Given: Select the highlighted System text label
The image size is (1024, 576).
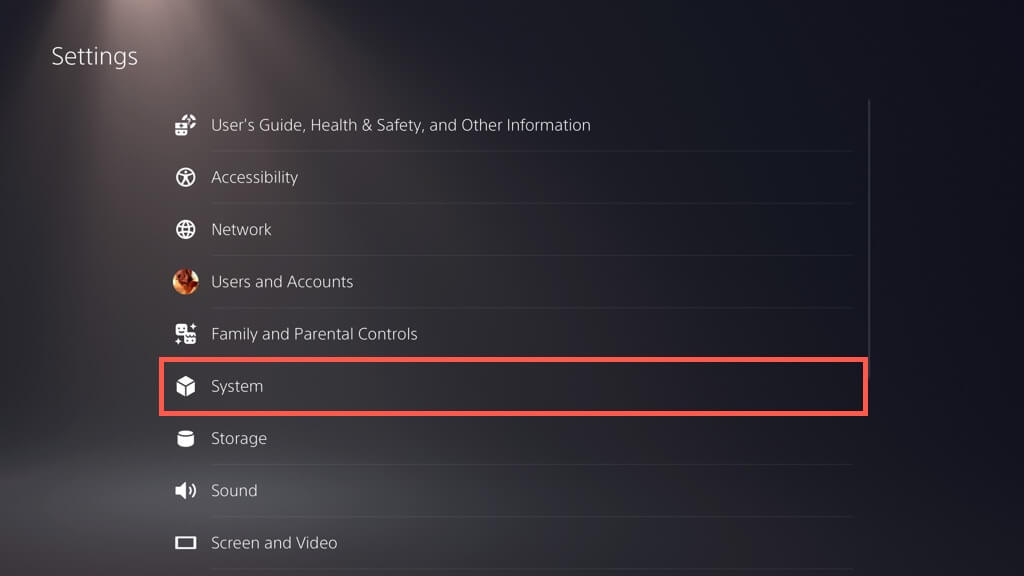Looking at the screenshot, I should [x=237, y=386].
